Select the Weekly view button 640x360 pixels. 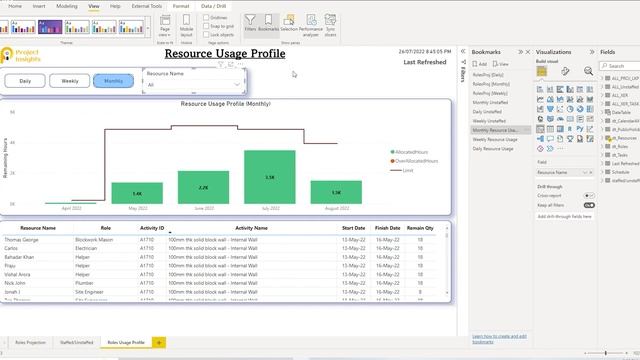(x=69, y=81)
